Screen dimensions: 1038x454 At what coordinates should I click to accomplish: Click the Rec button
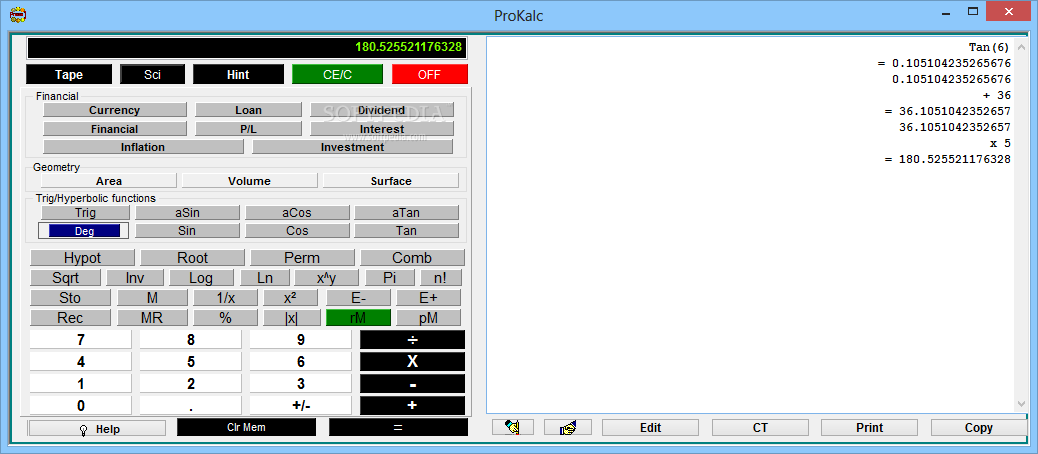[x=70, y=318]
